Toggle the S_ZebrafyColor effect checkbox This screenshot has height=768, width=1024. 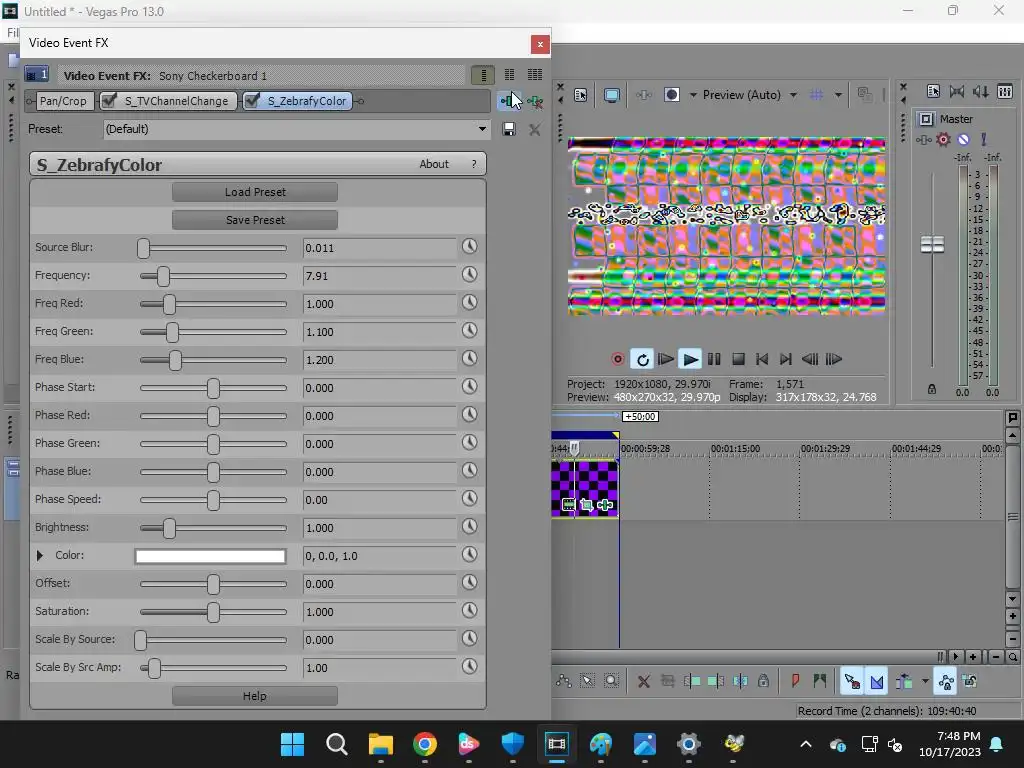(251, 100)
